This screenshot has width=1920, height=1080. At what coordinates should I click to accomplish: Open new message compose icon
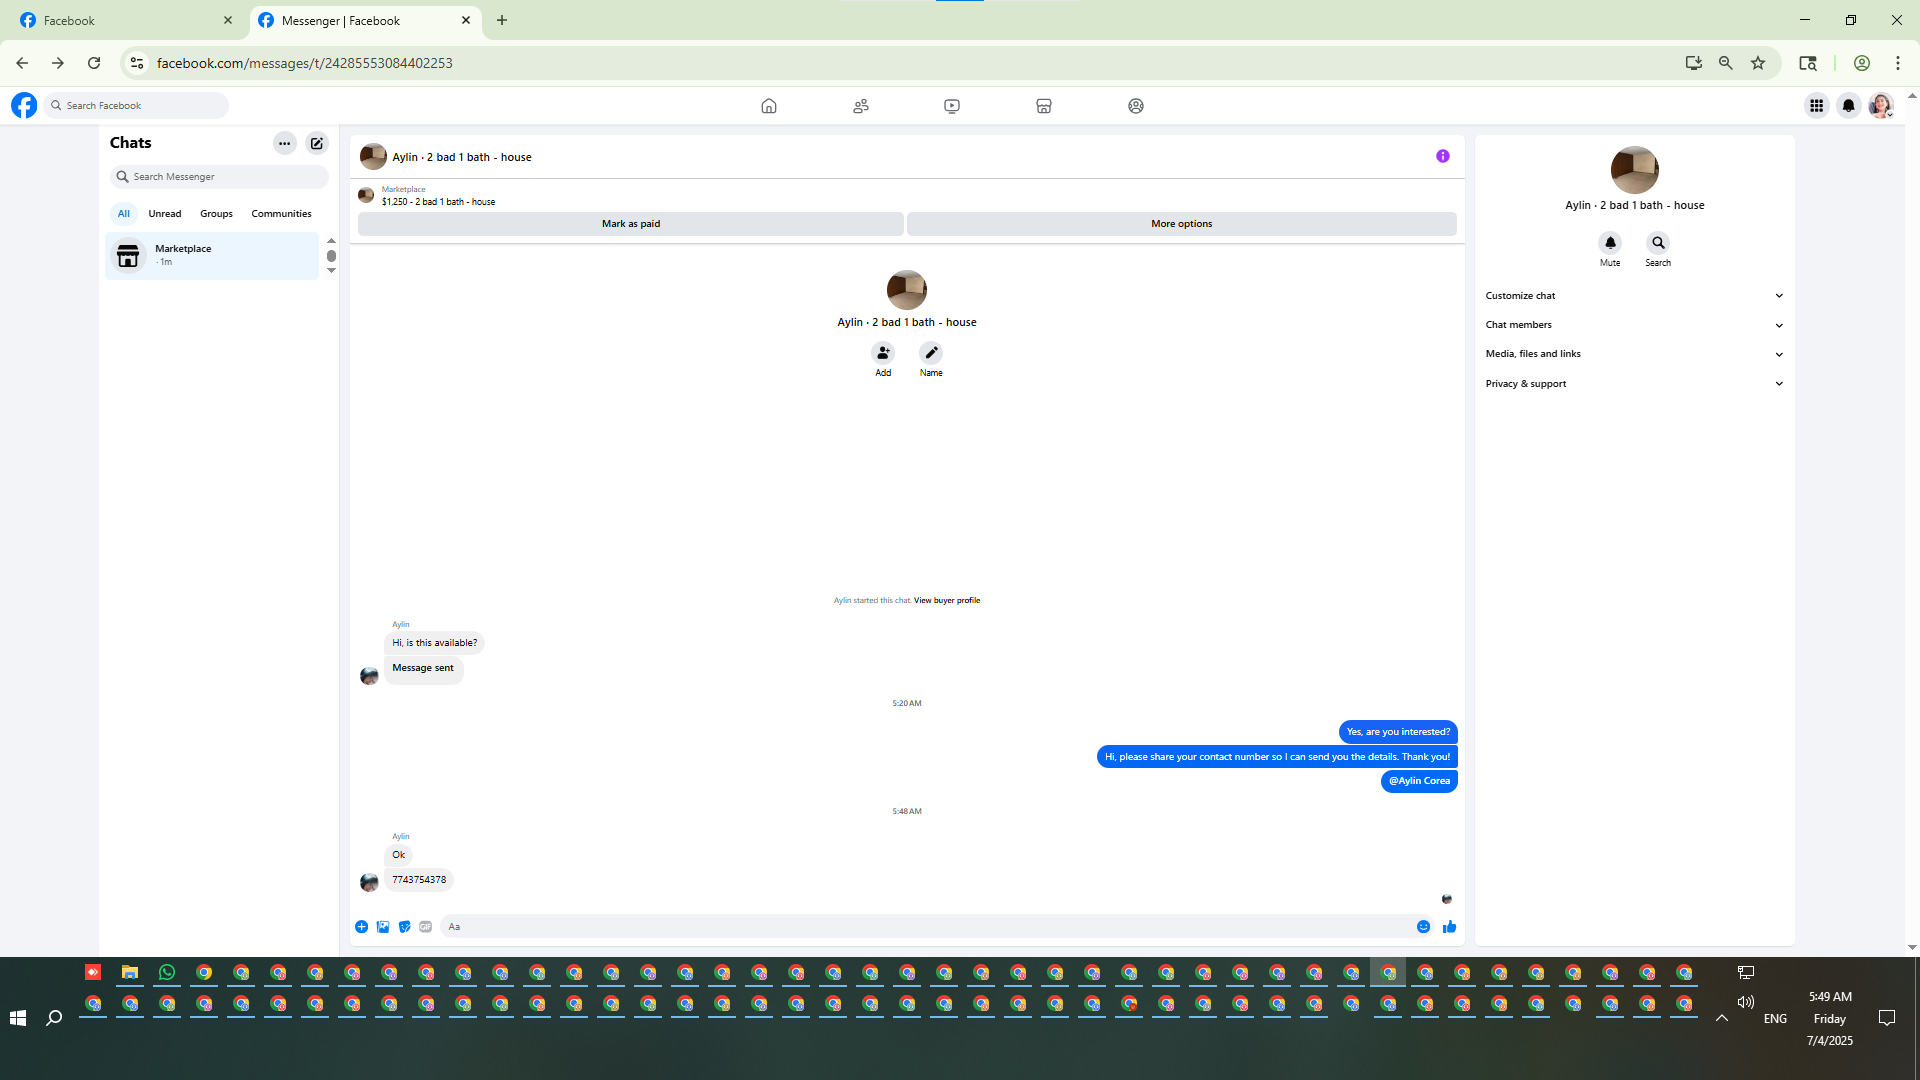(x=317, y=143)
